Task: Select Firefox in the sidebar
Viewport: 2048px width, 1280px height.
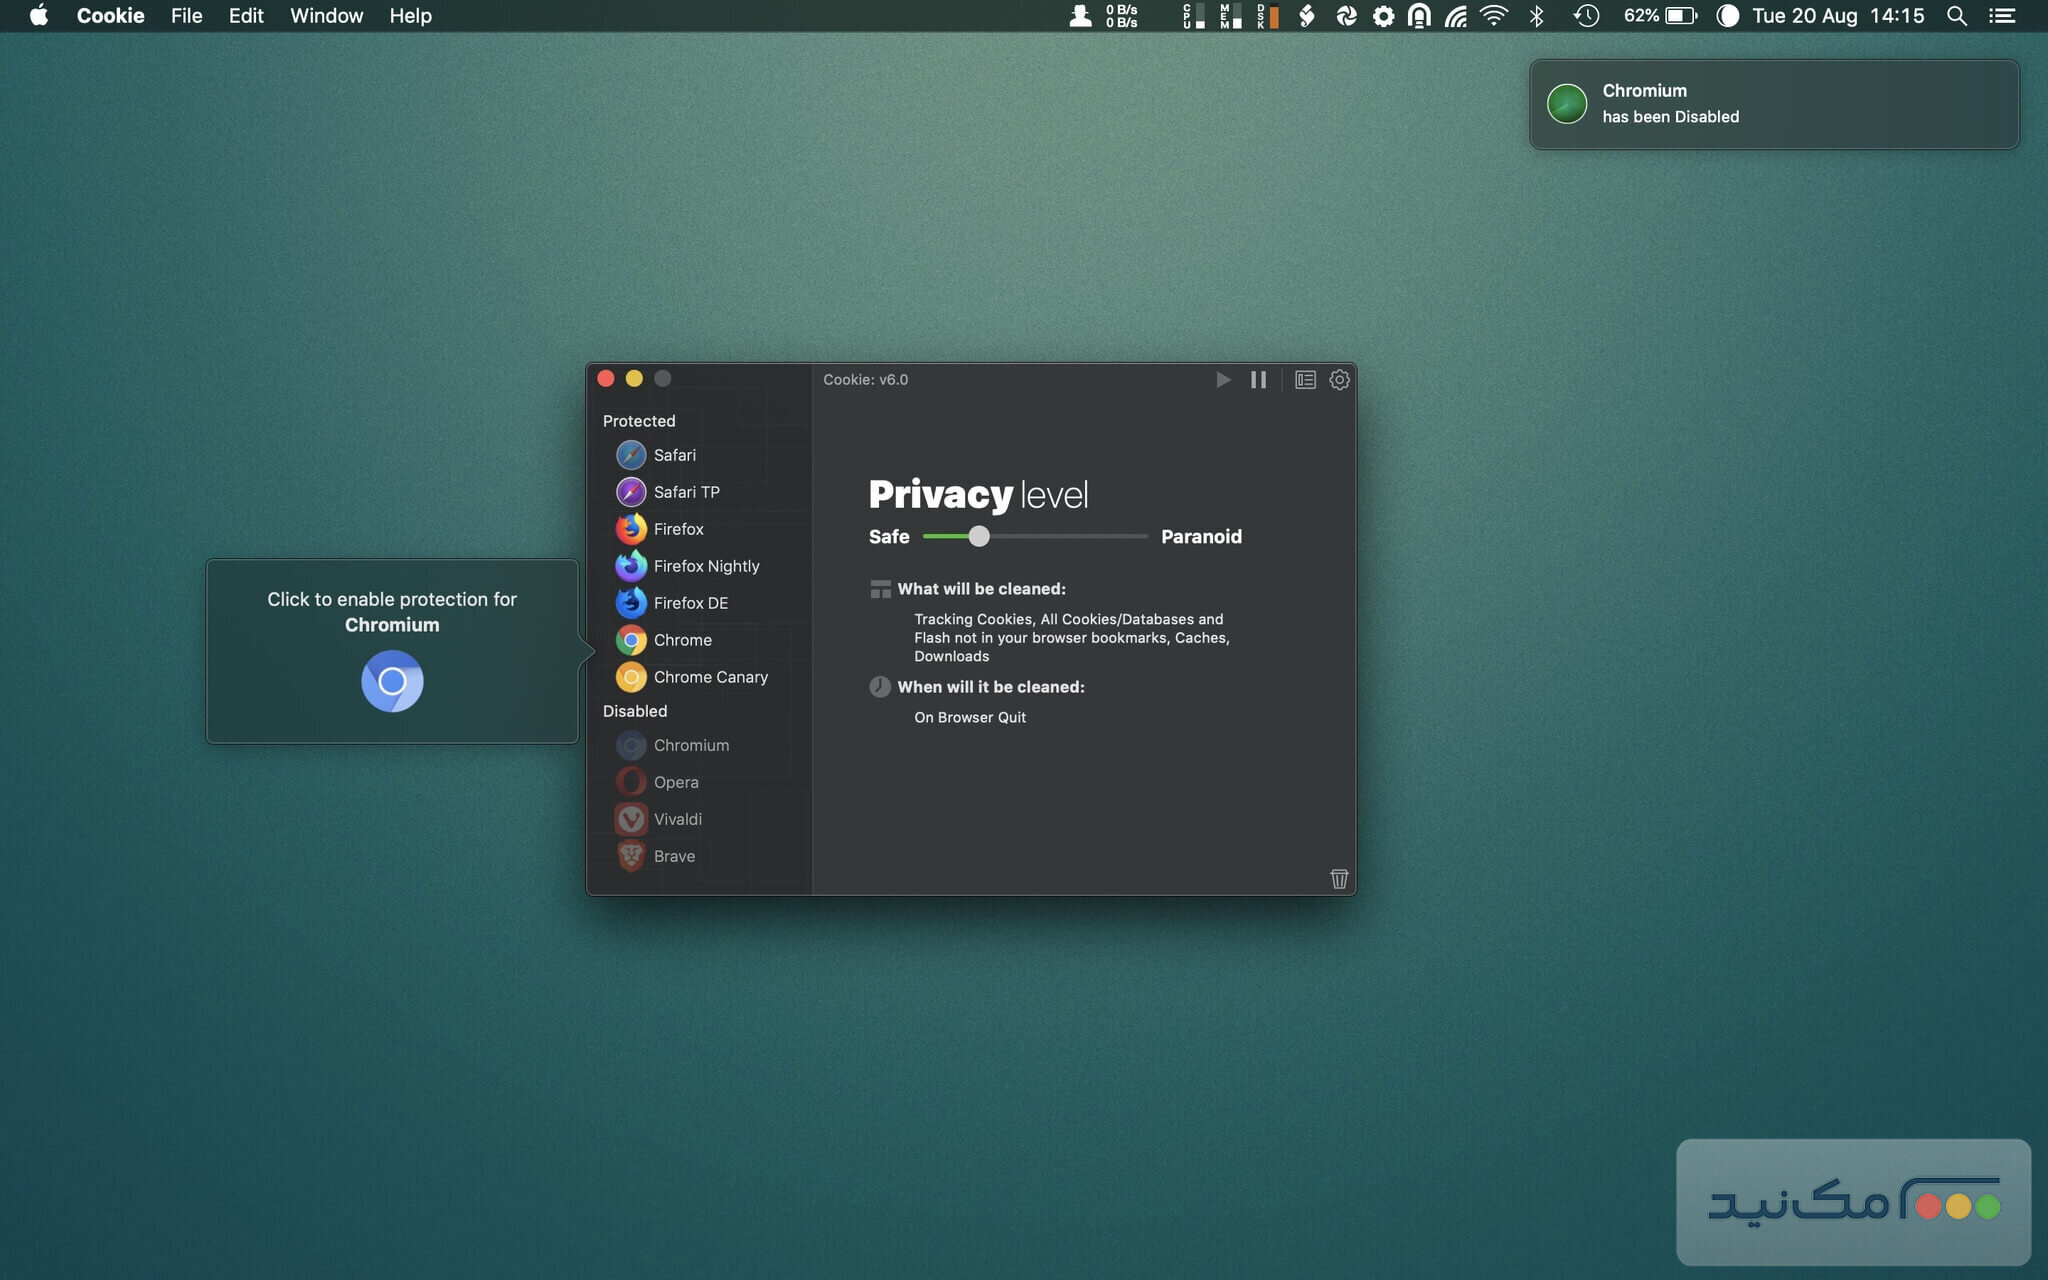Action: coord(678,529)
